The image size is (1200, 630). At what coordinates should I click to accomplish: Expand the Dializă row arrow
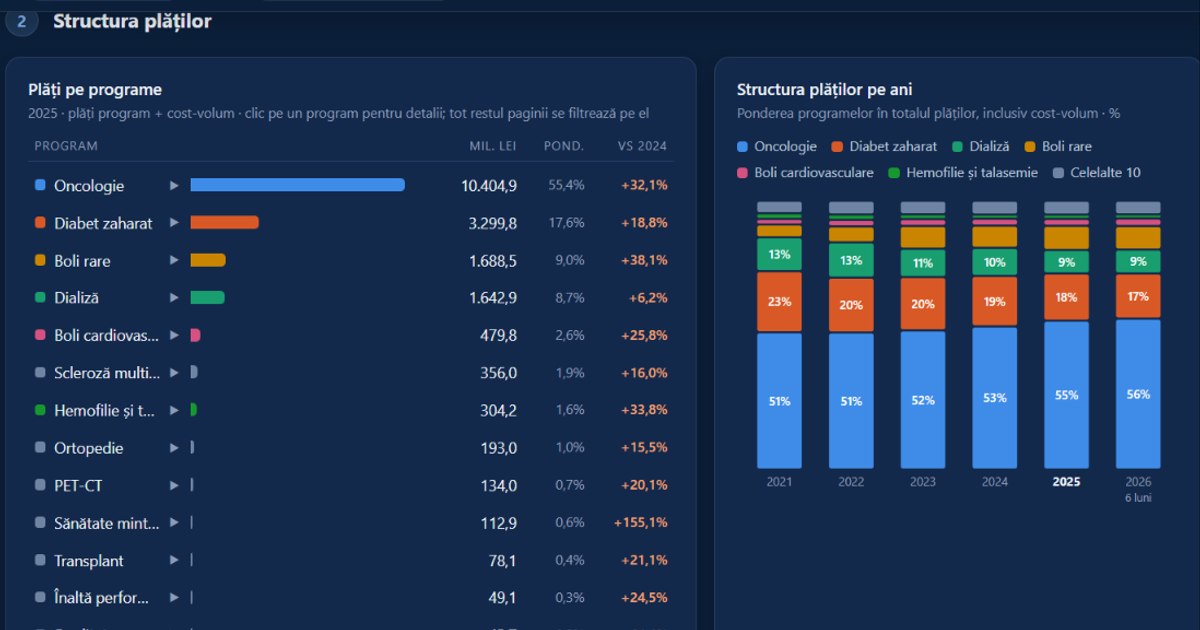(x=174, y=297)
